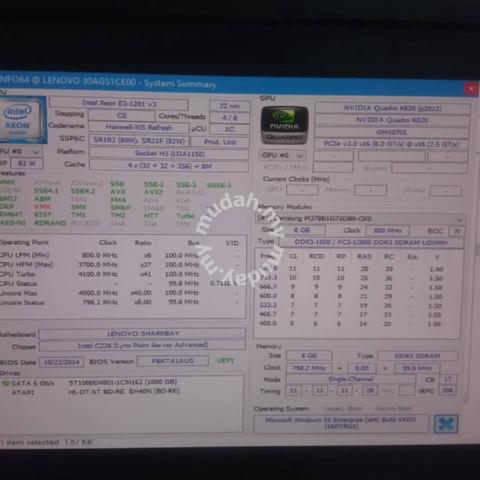Click the DDR3-1600 / PC3-12800 module type field
Image resolution: width=480 pixels, height=480 pixels.
371,242
